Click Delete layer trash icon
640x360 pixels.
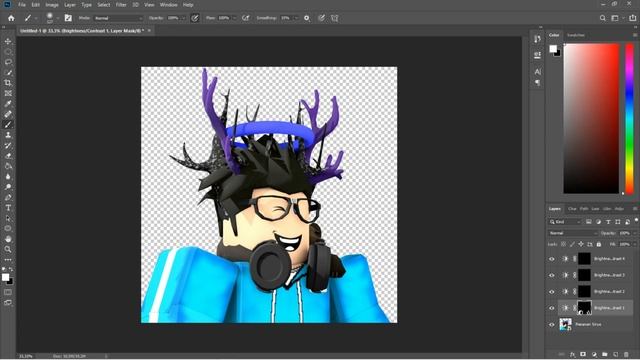tap(626, 354)
